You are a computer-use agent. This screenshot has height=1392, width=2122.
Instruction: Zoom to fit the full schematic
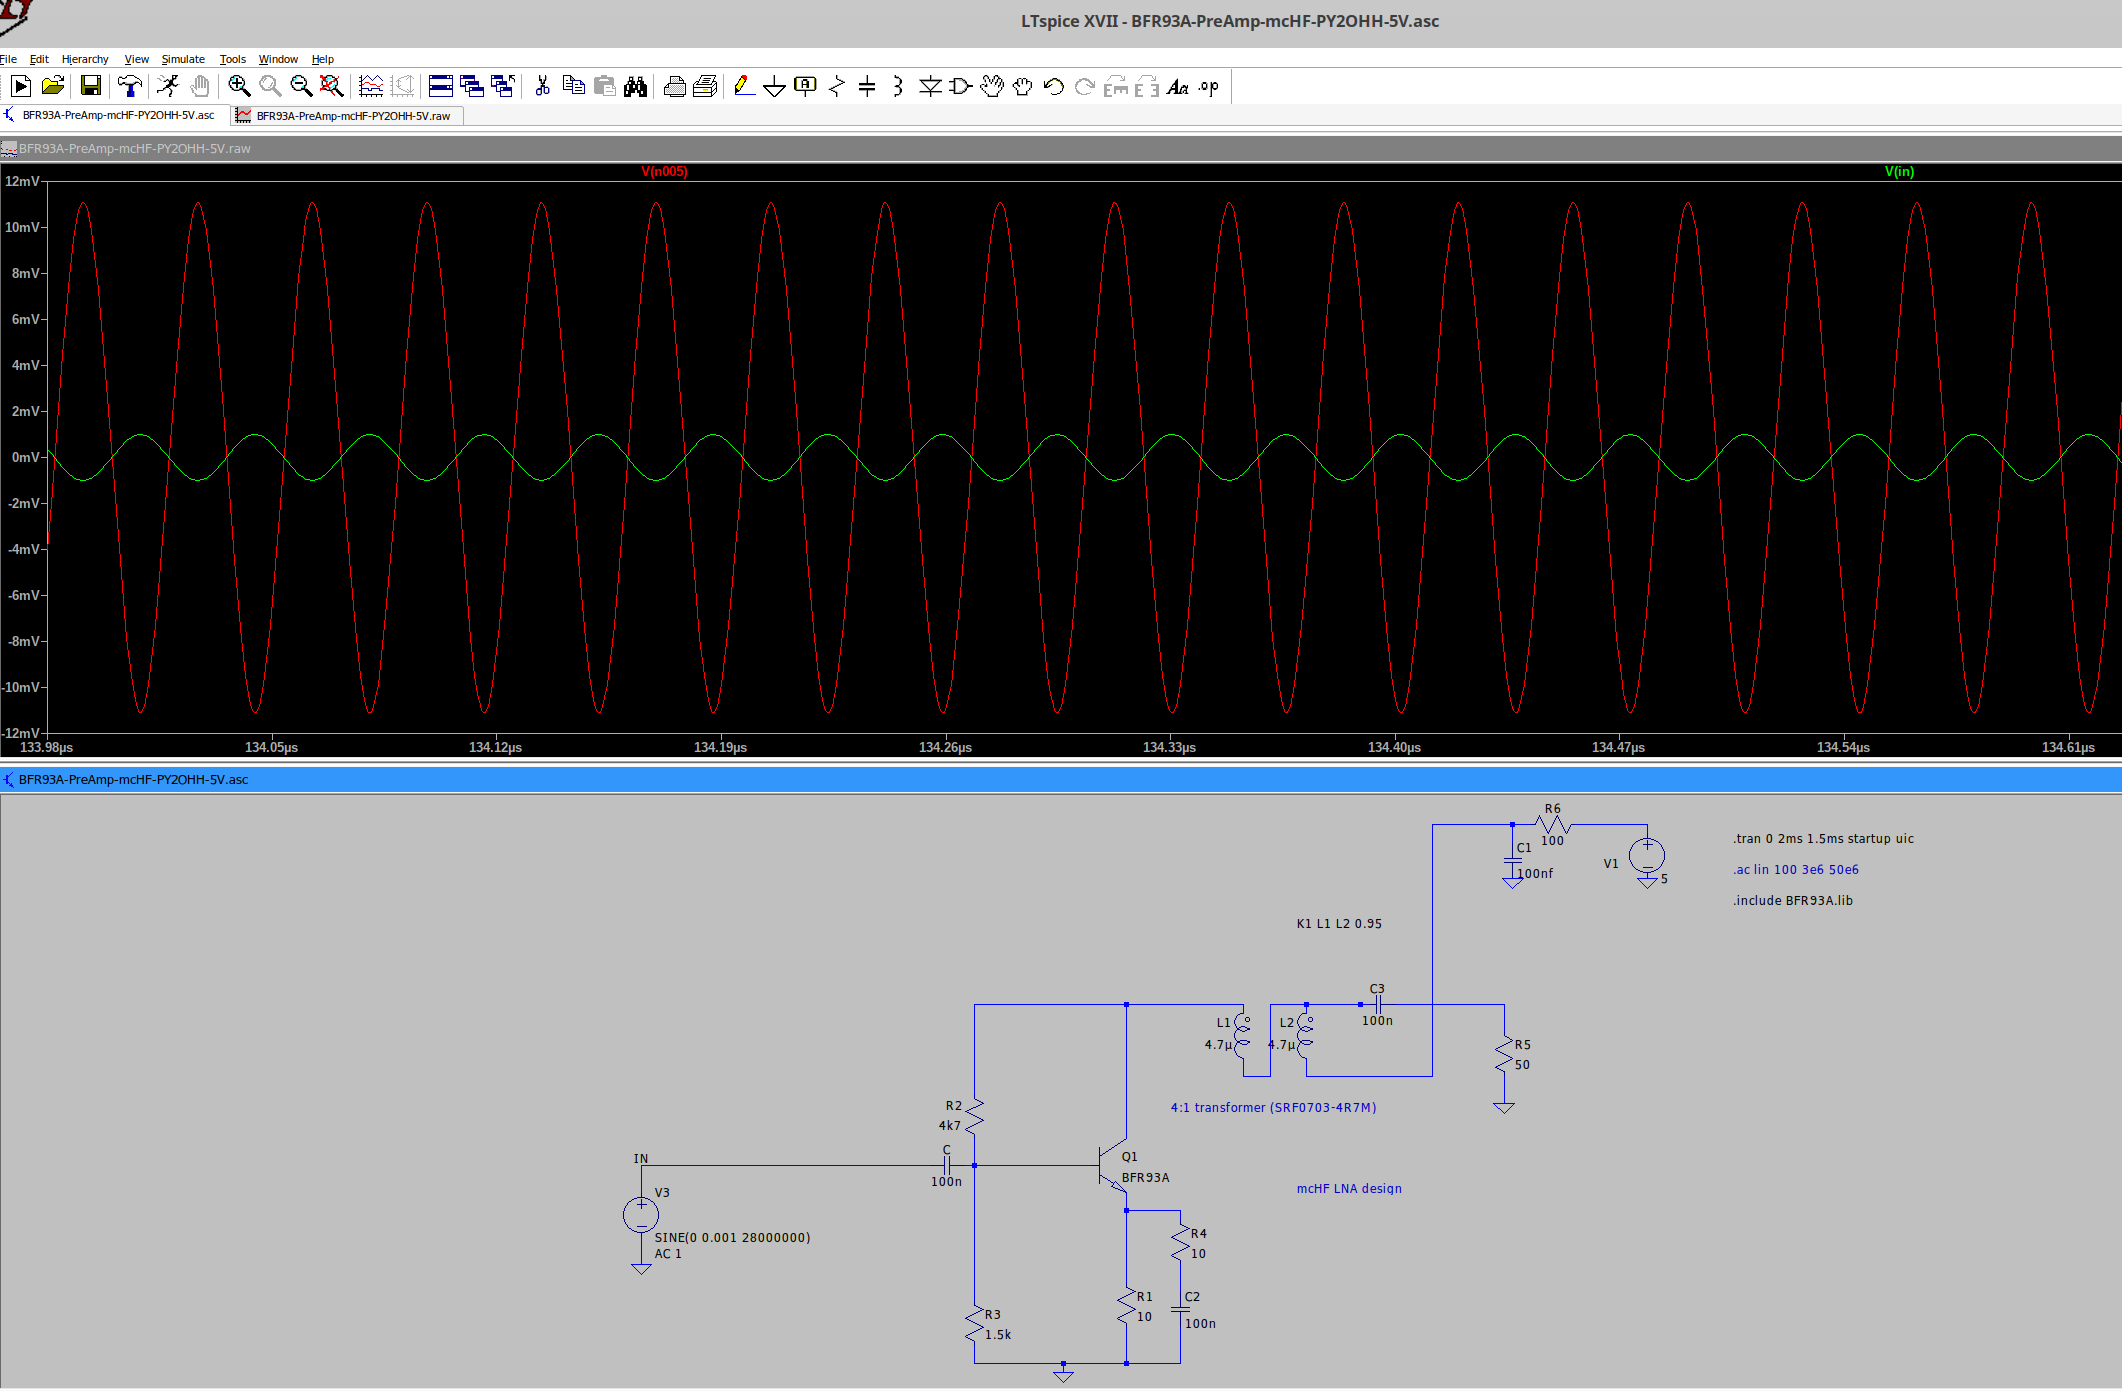pyautogui.click(x=329, y=87)
